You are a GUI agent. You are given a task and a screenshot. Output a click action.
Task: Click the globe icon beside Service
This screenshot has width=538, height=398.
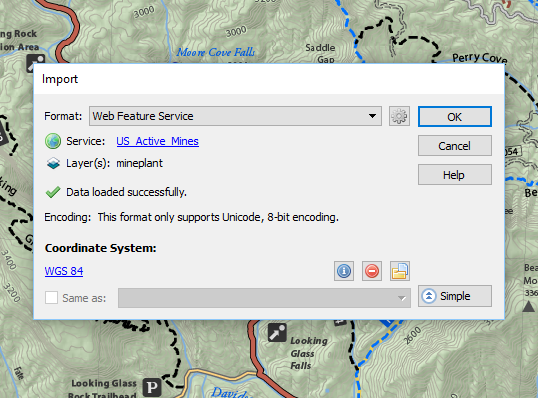tap(53, 141)
